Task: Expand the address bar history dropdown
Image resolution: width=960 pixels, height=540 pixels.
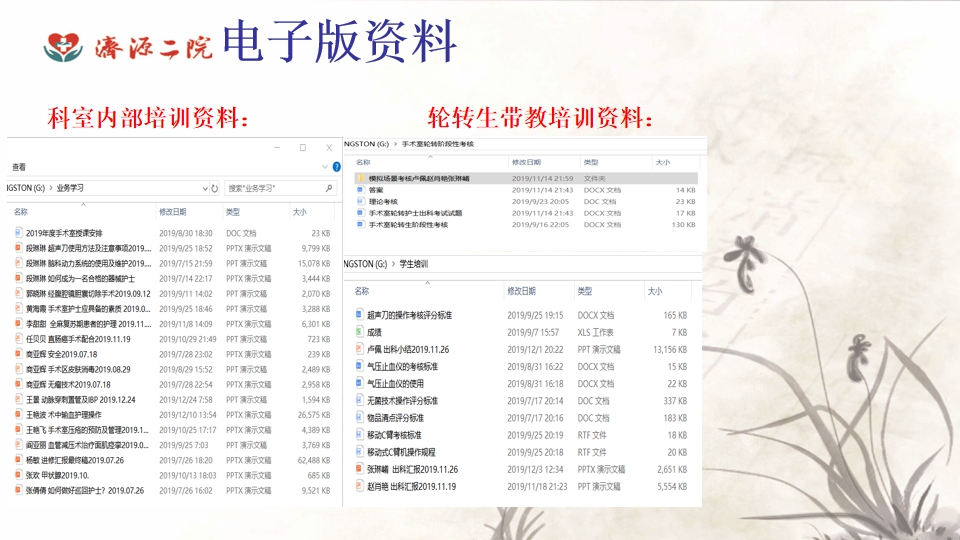Action: tap(204, 188)
